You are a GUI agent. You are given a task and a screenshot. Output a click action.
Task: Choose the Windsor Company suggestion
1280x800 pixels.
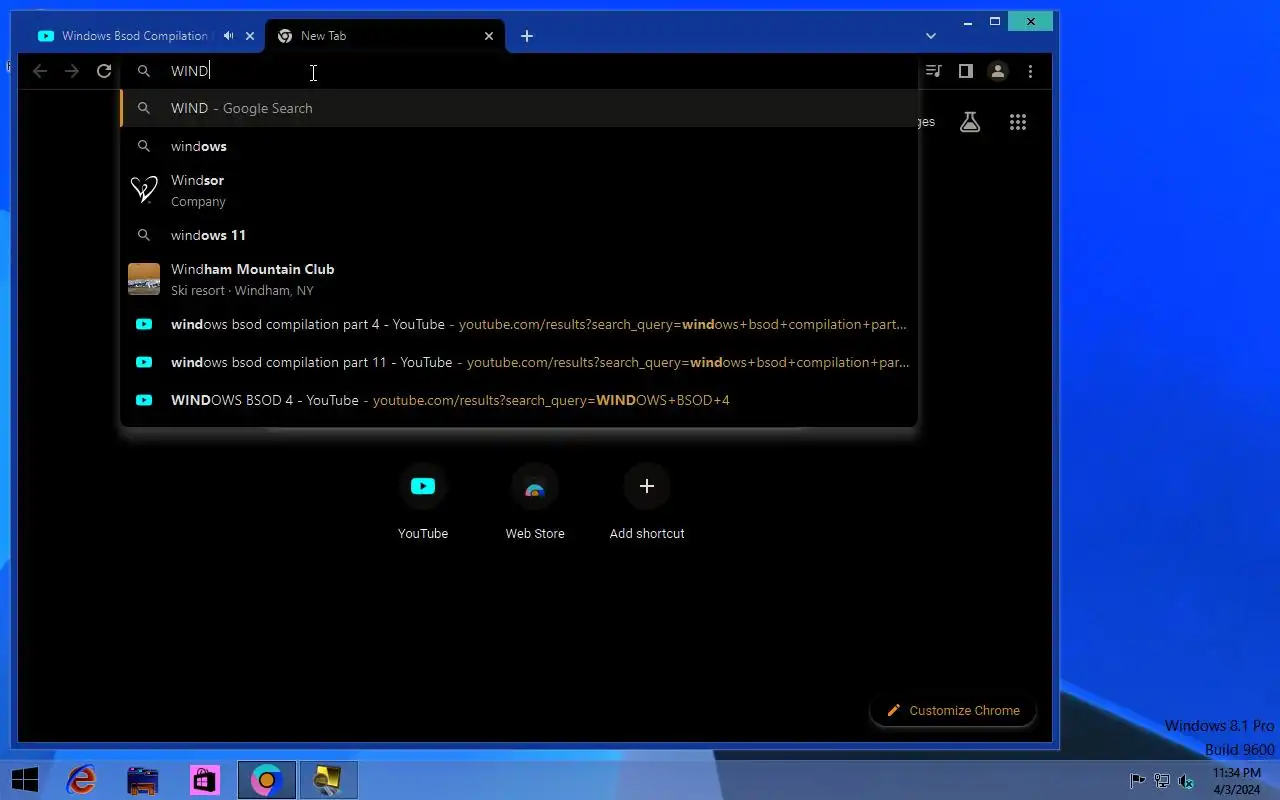(519, 190)
